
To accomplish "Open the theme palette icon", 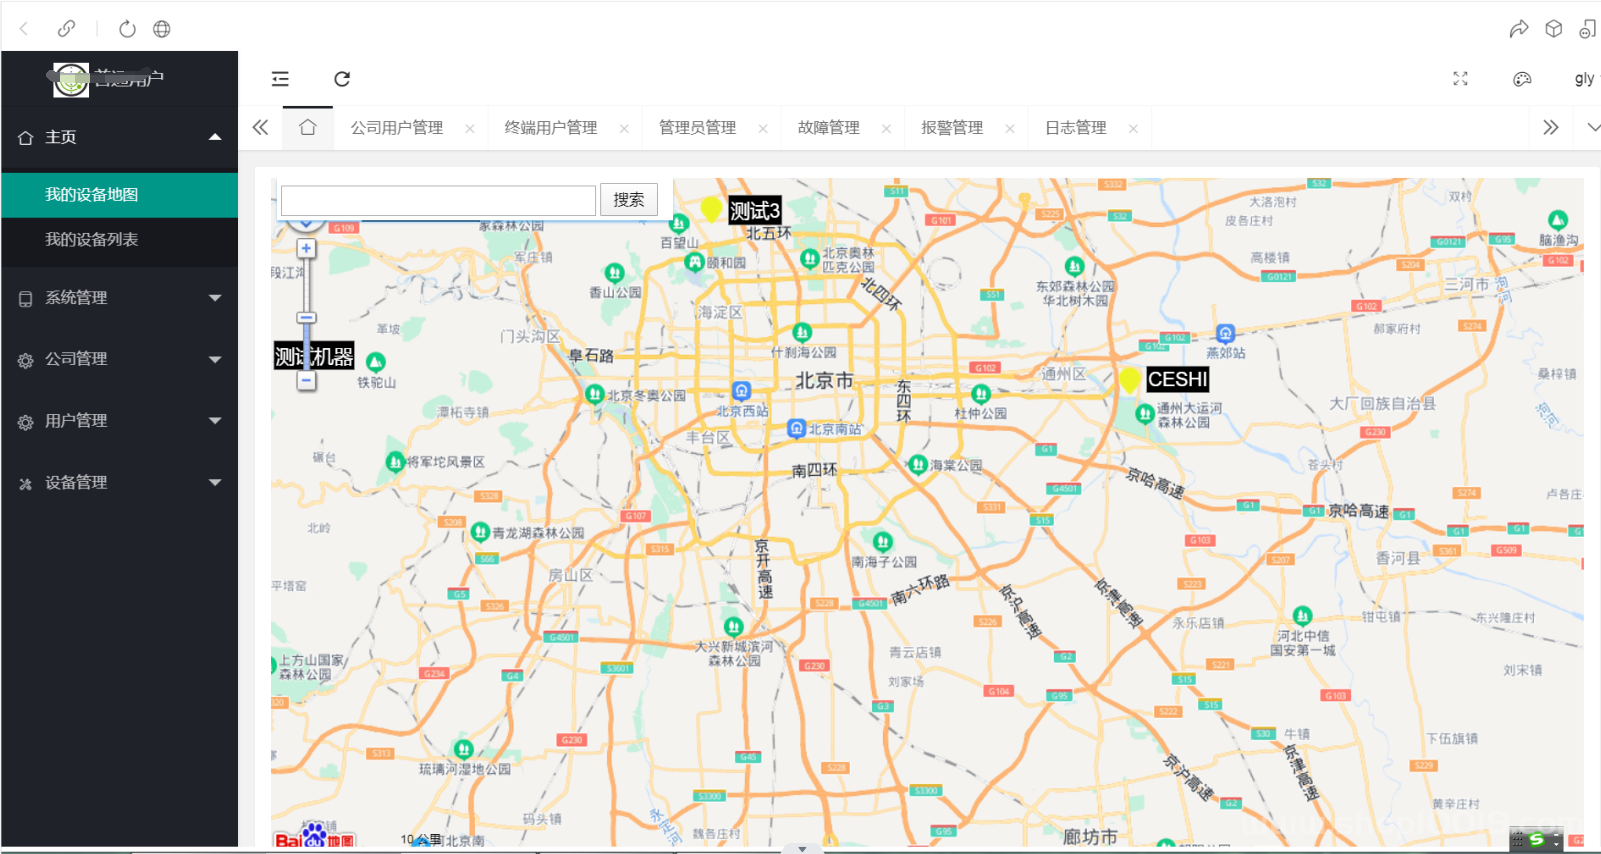I will coord(1522,79).
